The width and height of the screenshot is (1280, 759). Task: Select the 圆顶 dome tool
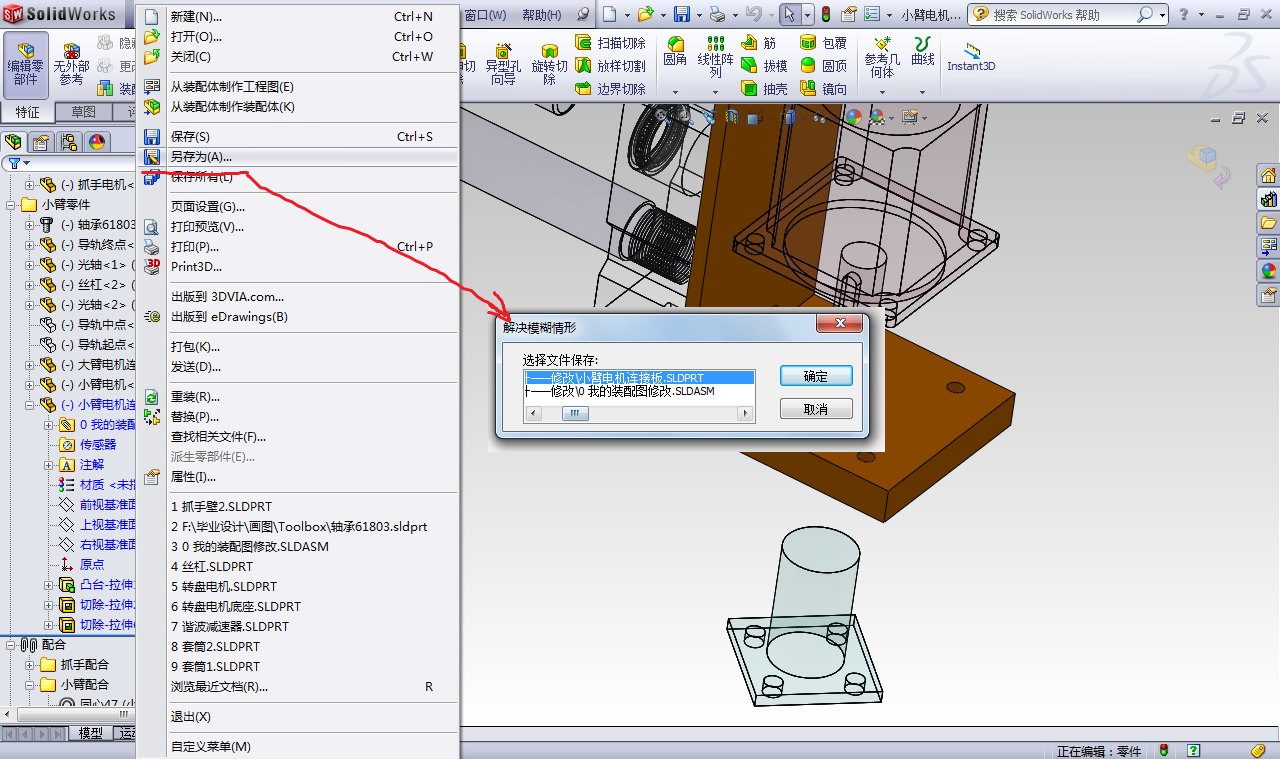(824, 66)
